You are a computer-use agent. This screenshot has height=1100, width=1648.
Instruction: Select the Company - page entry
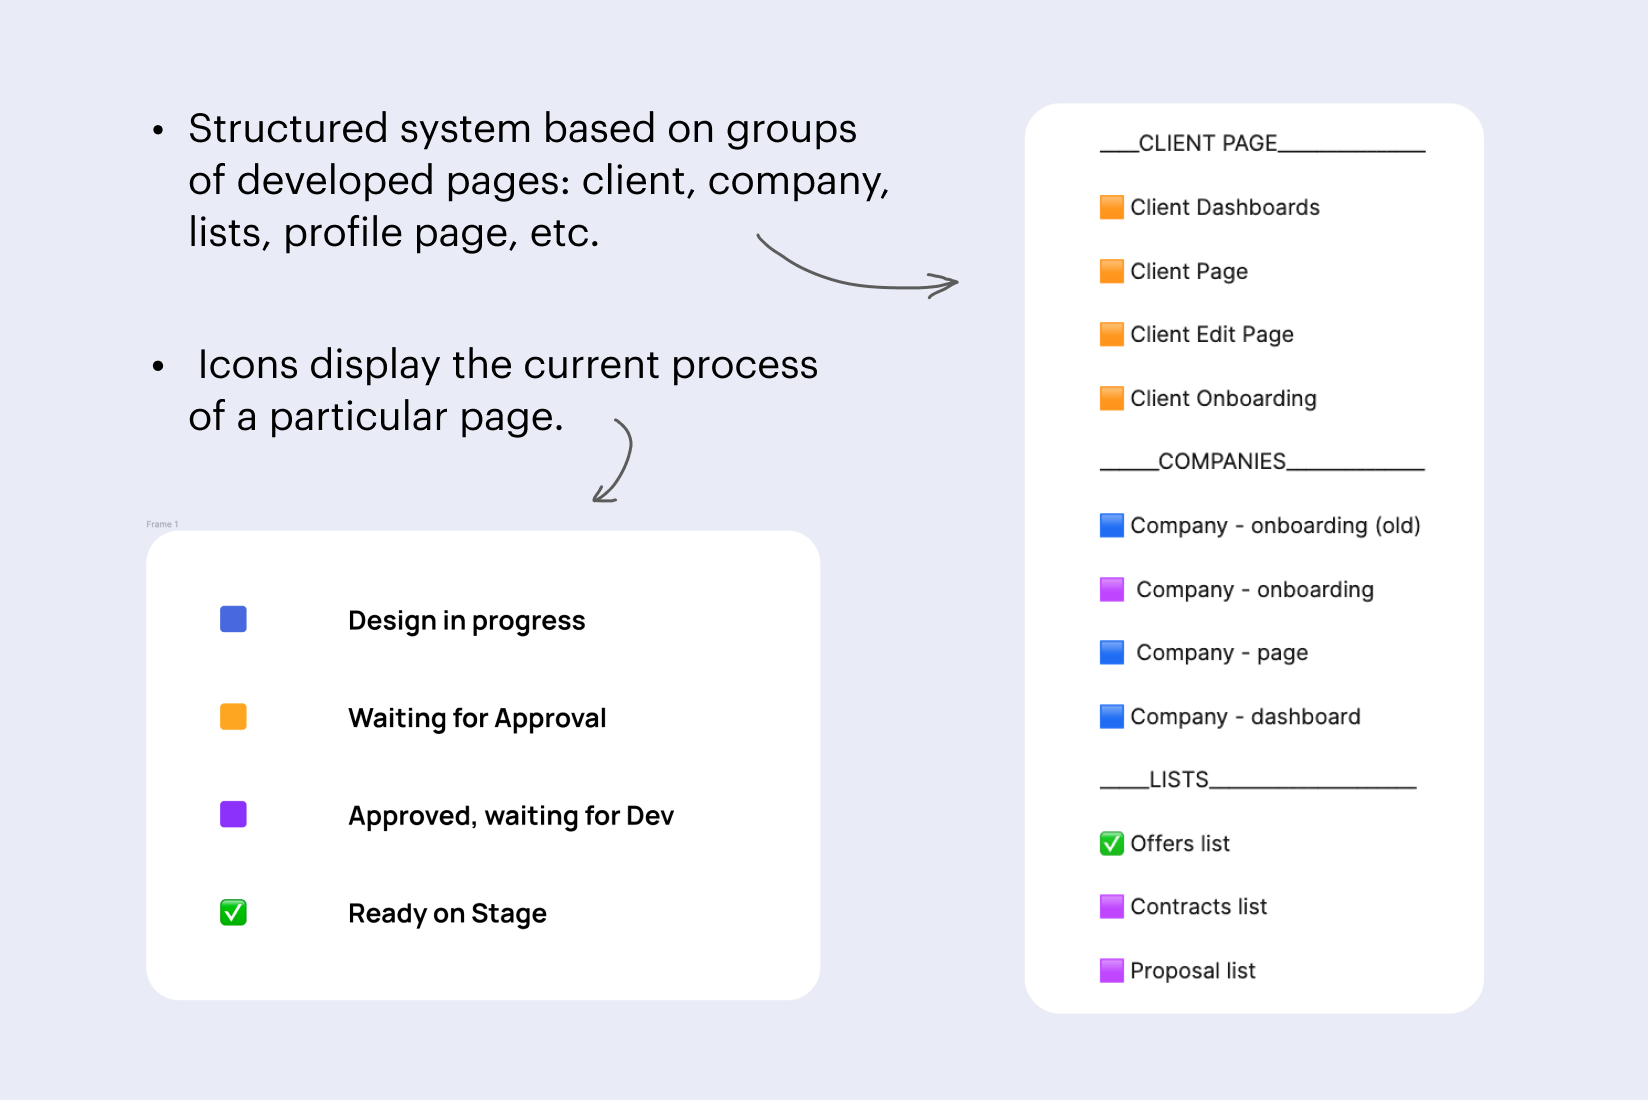pos(1222,652)
